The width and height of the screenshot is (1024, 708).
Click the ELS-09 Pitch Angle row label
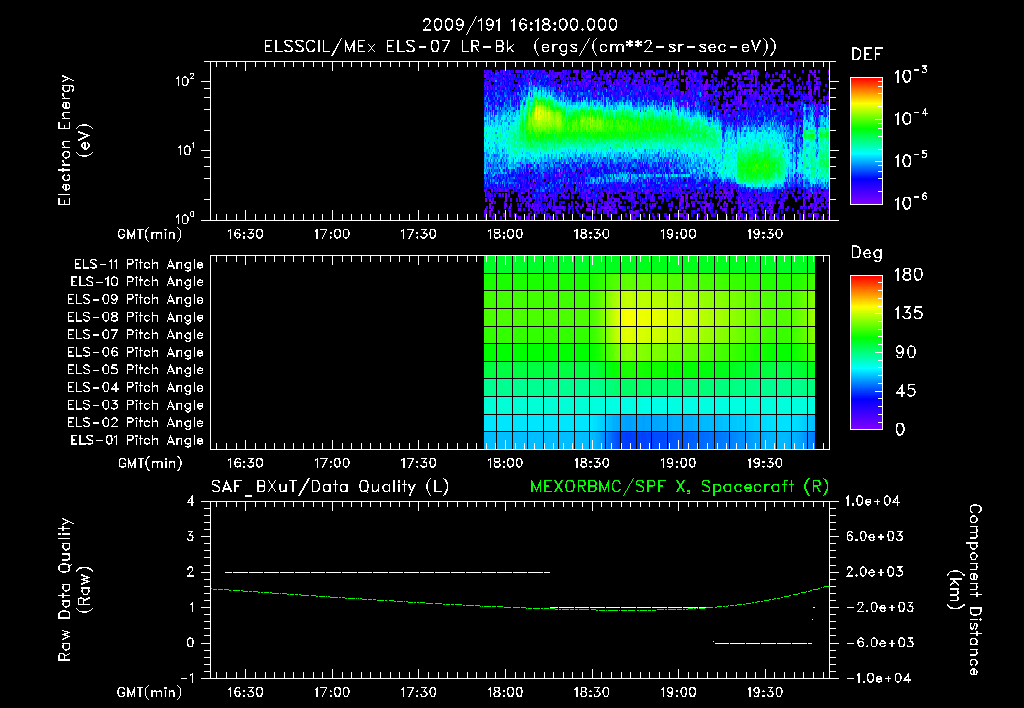(x=136, y=300)
